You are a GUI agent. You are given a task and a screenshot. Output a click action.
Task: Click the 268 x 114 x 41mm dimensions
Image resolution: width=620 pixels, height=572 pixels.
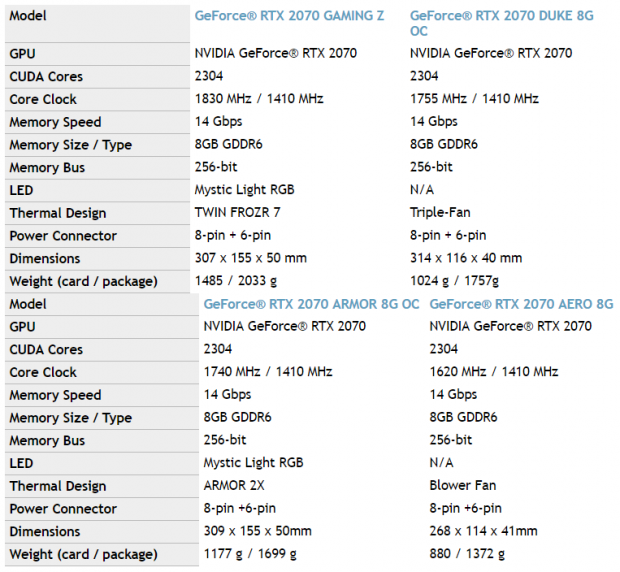483,531
